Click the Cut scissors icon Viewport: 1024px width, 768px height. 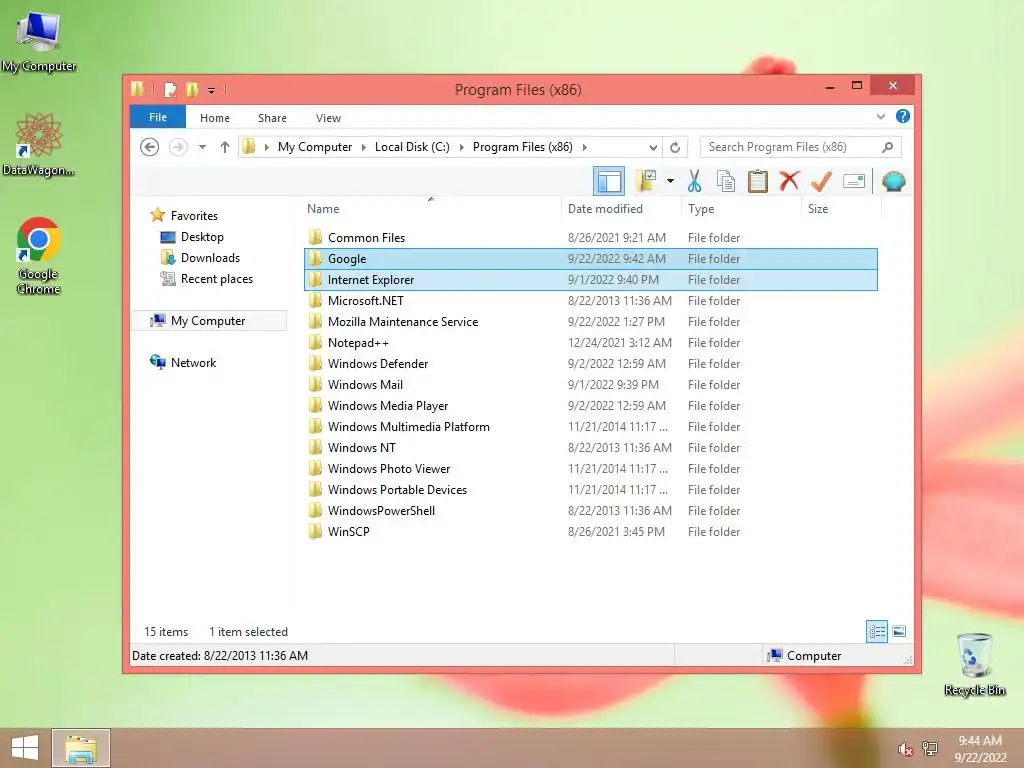pyautogui.click(x=694, y=181)
